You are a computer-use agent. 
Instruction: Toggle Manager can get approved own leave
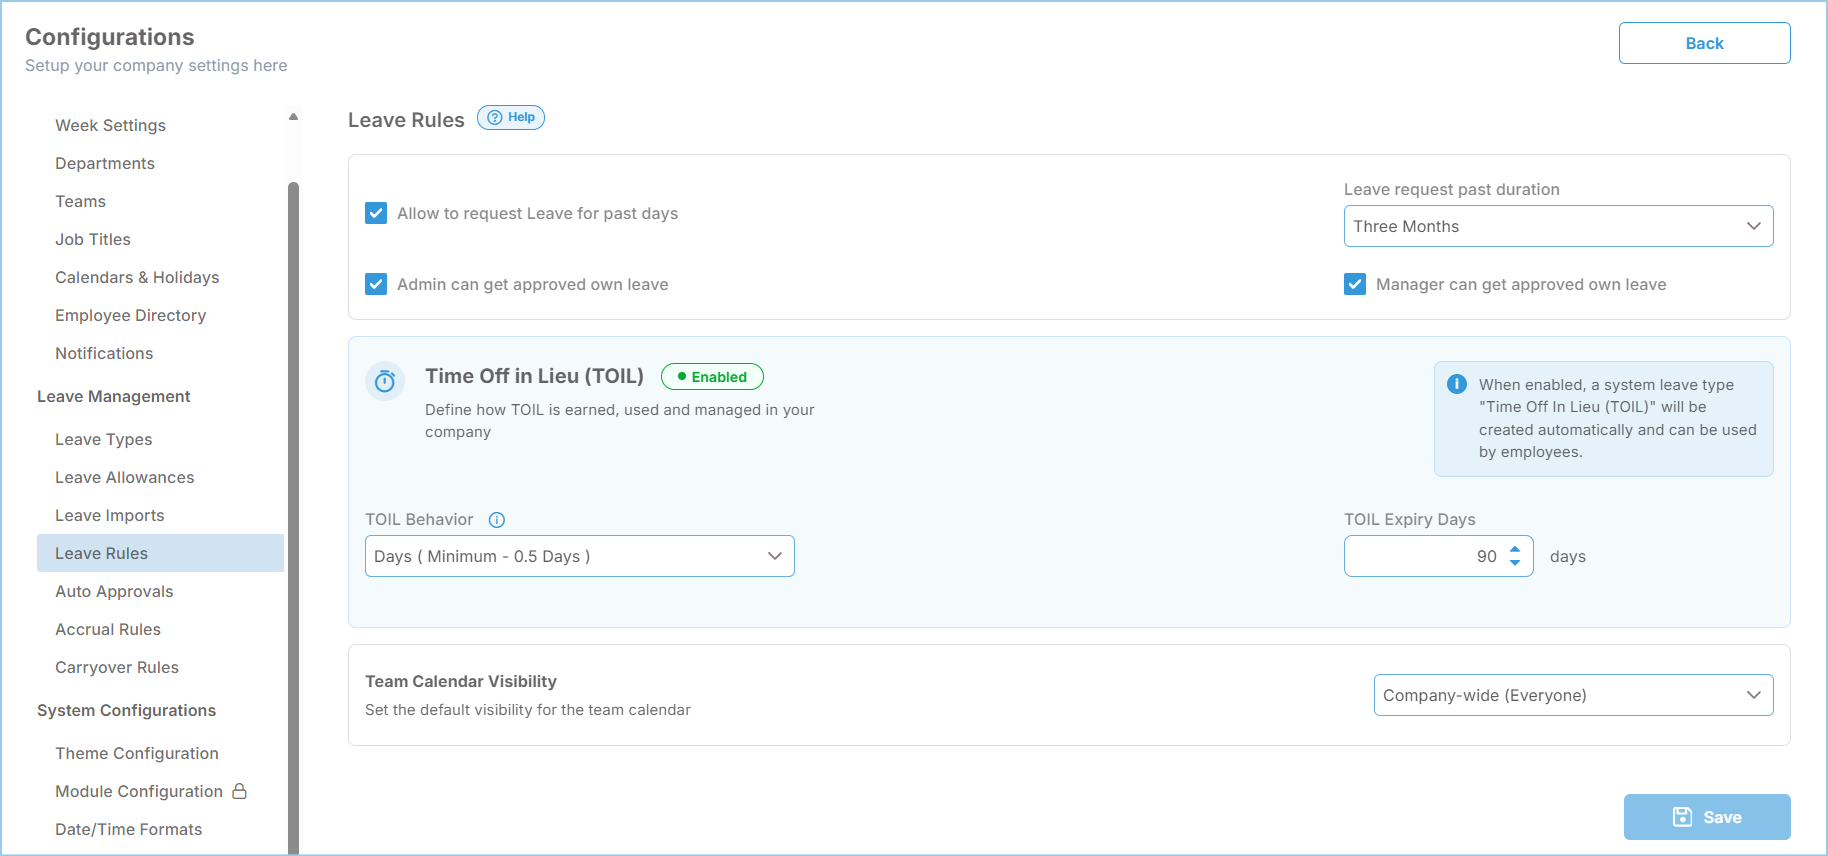point(1355,284)
